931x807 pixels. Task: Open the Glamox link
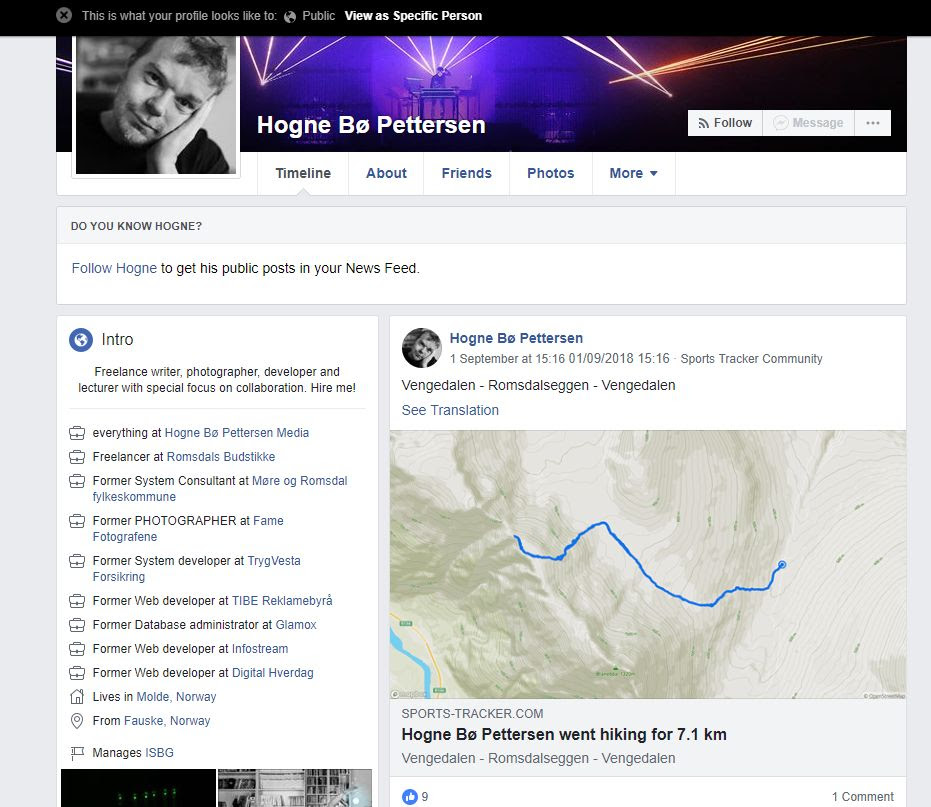coord(296,625)
